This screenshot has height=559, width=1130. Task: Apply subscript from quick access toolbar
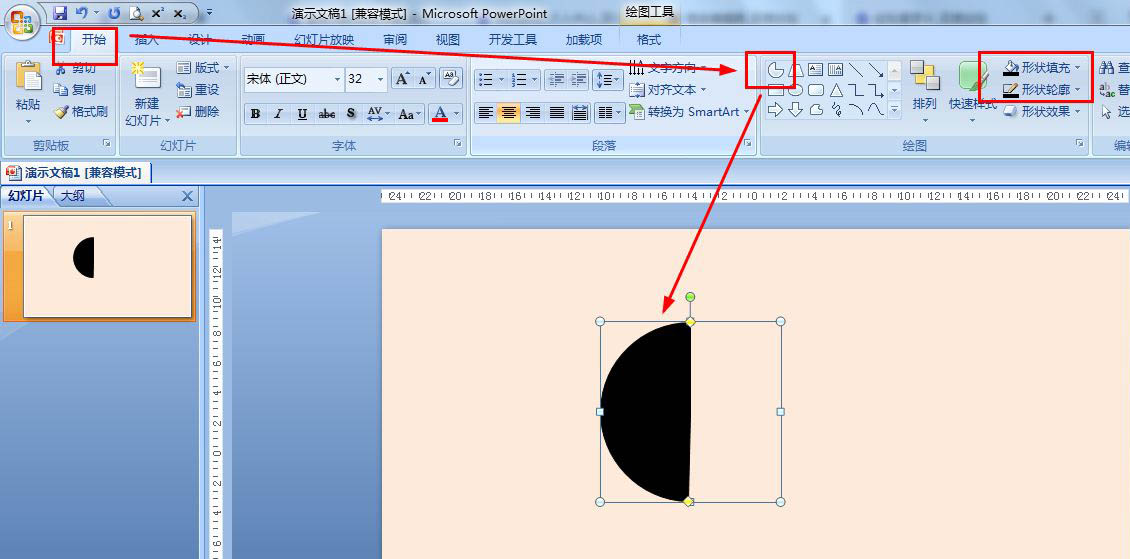coord(180,13)
